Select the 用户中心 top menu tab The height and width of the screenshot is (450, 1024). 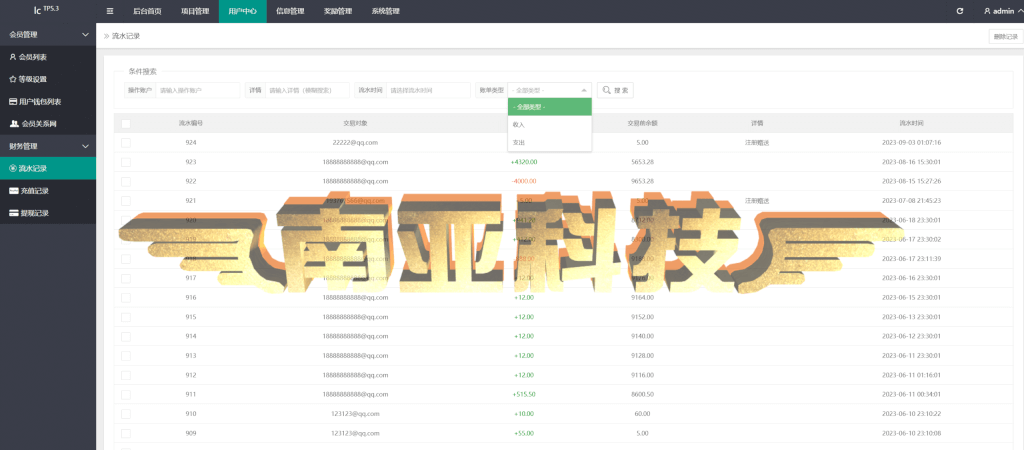click(x=242, y=11)
